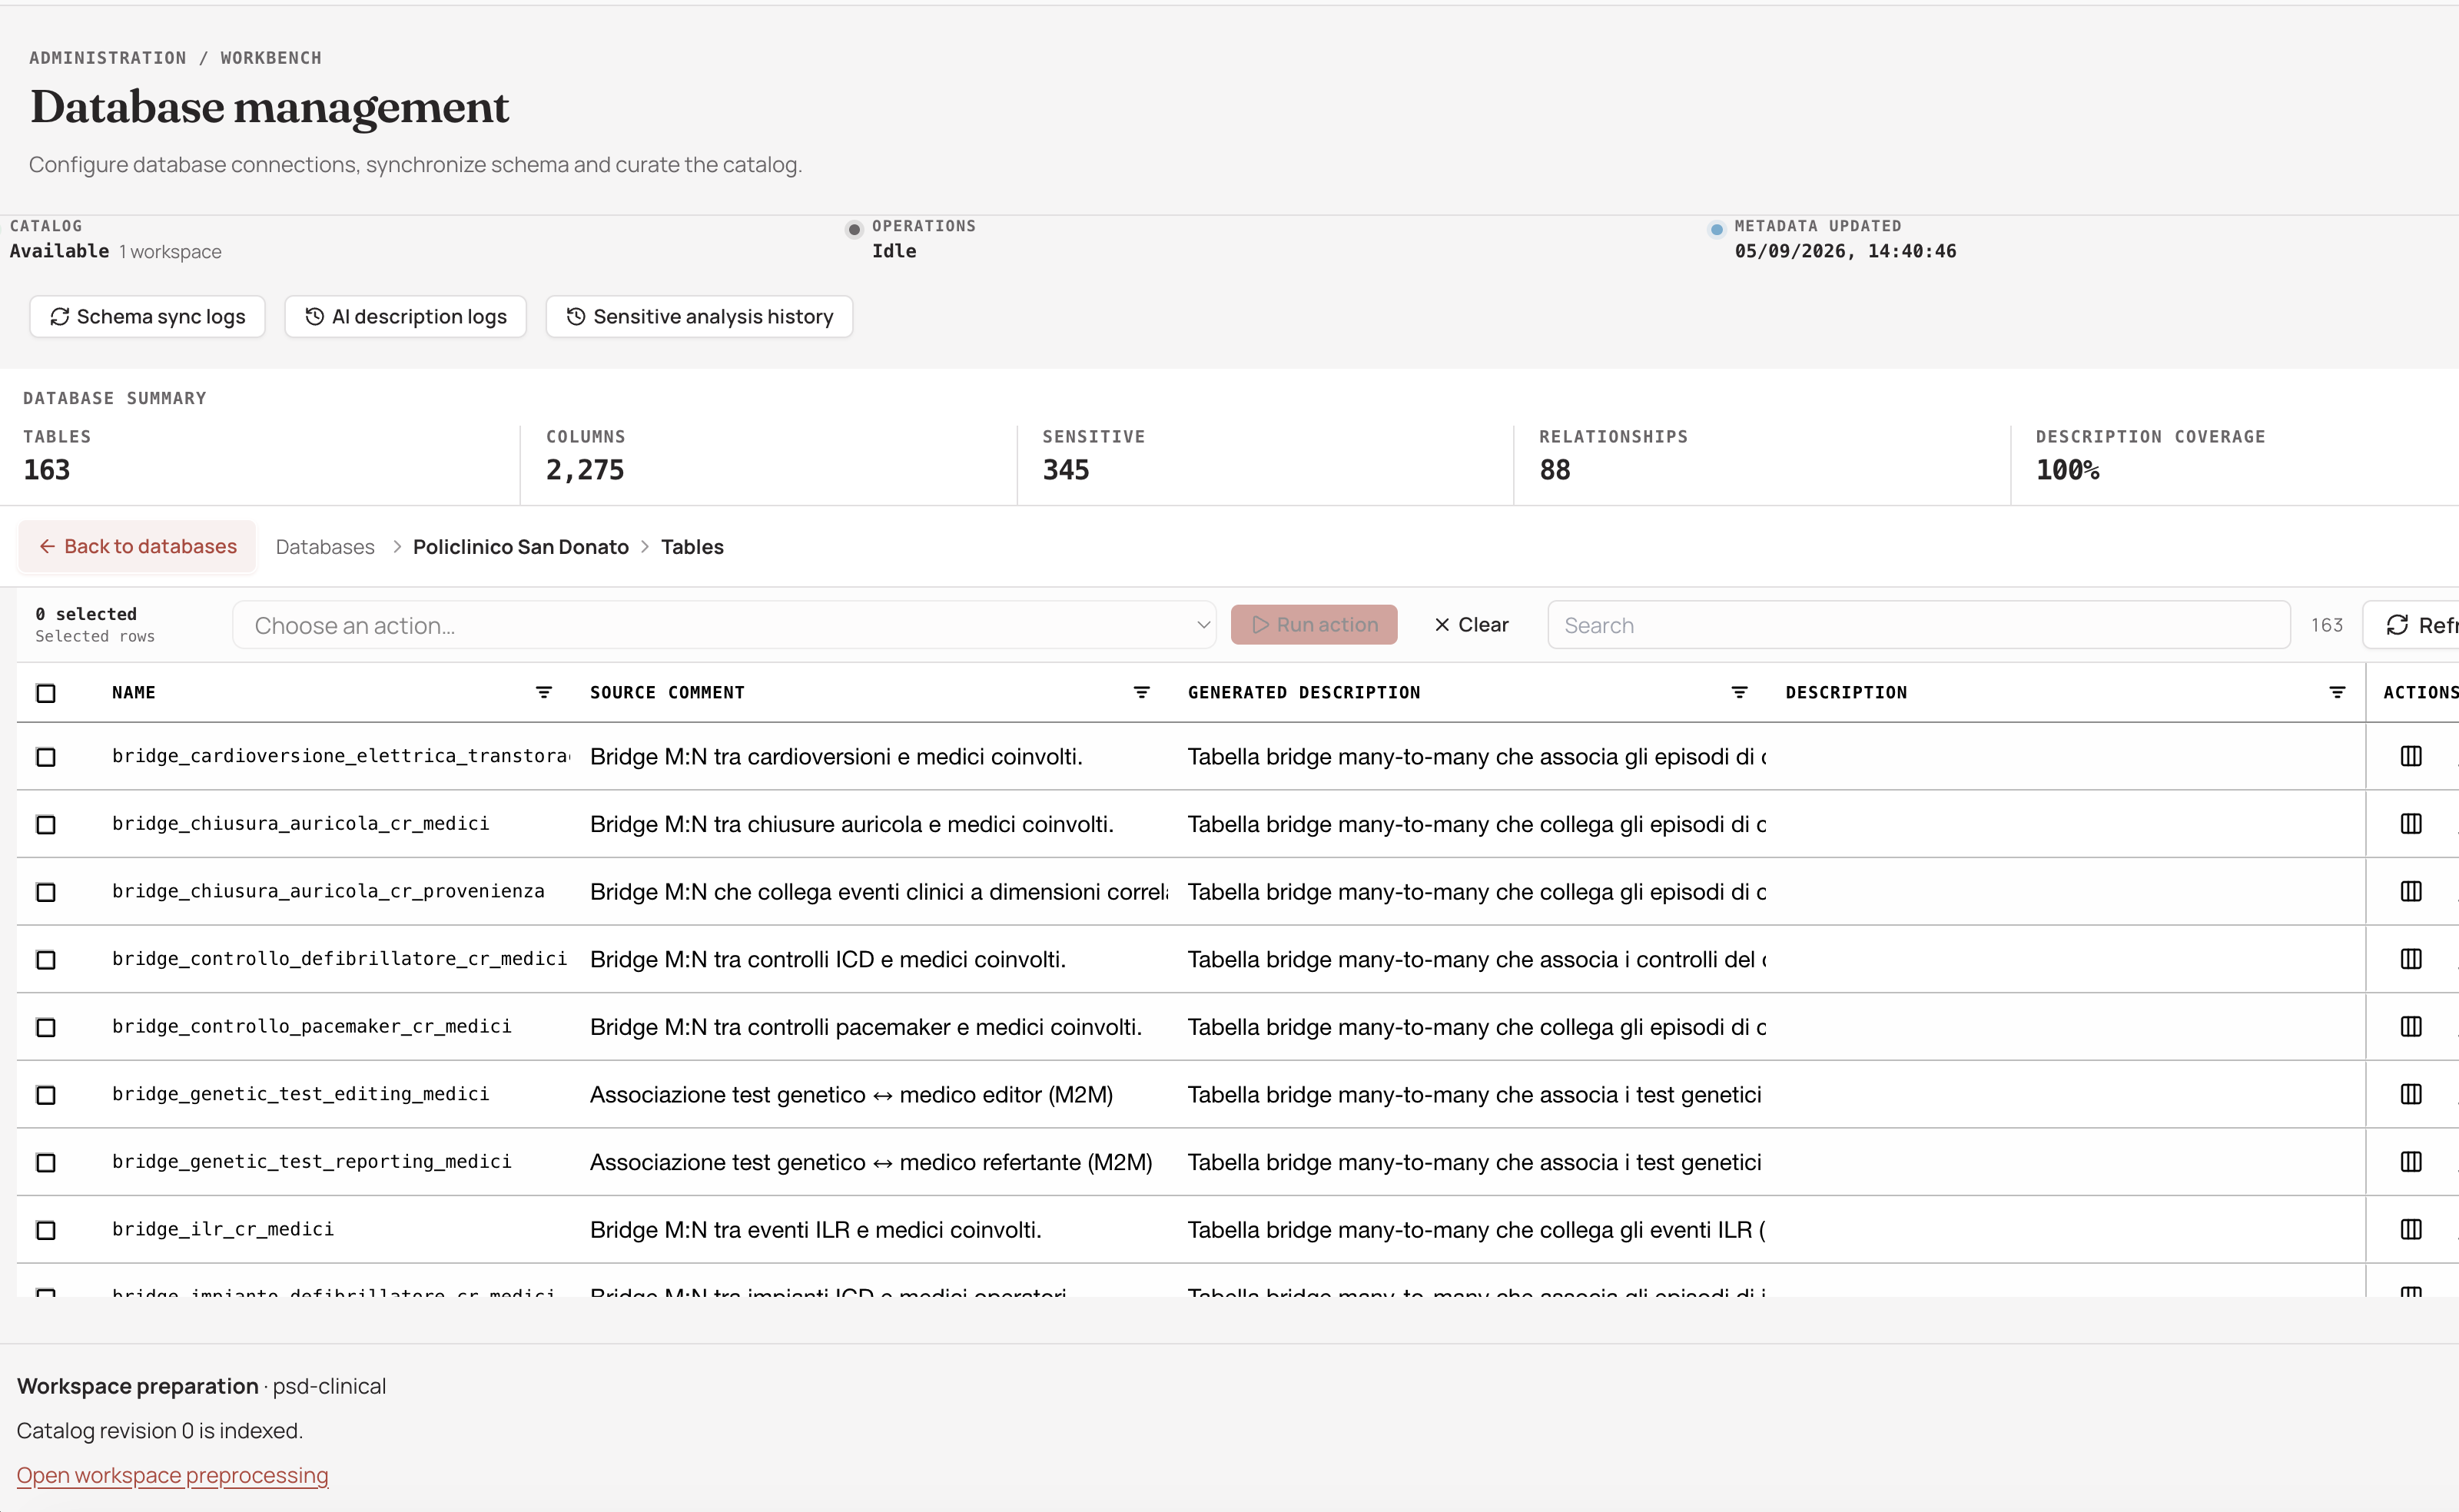The image size is (2459, 1512).
Task: Toggle the select-all rows checkbox in header
Action: pyautogui.click(x=46, y=693)
